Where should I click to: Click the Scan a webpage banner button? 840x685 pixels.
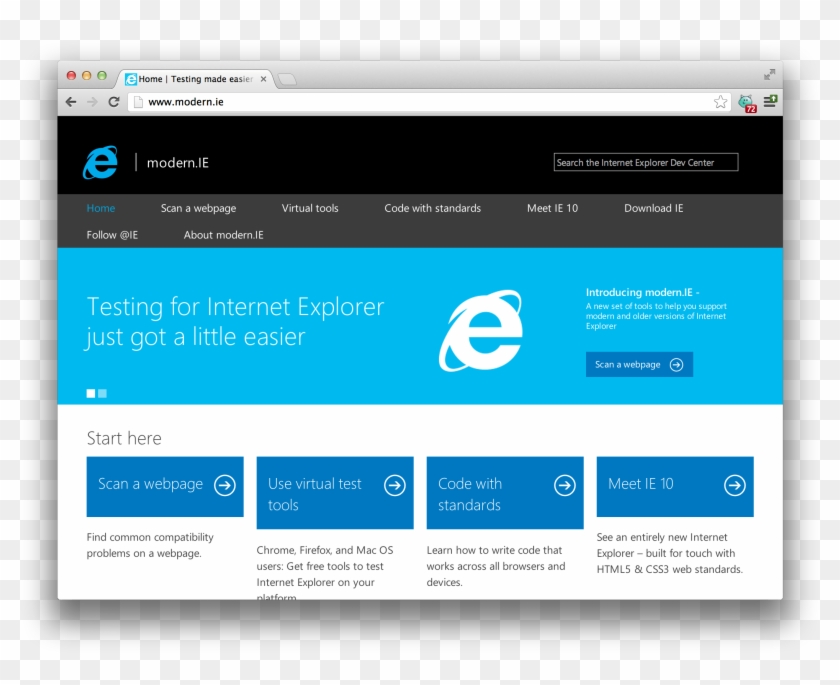(x=639, y=364)
